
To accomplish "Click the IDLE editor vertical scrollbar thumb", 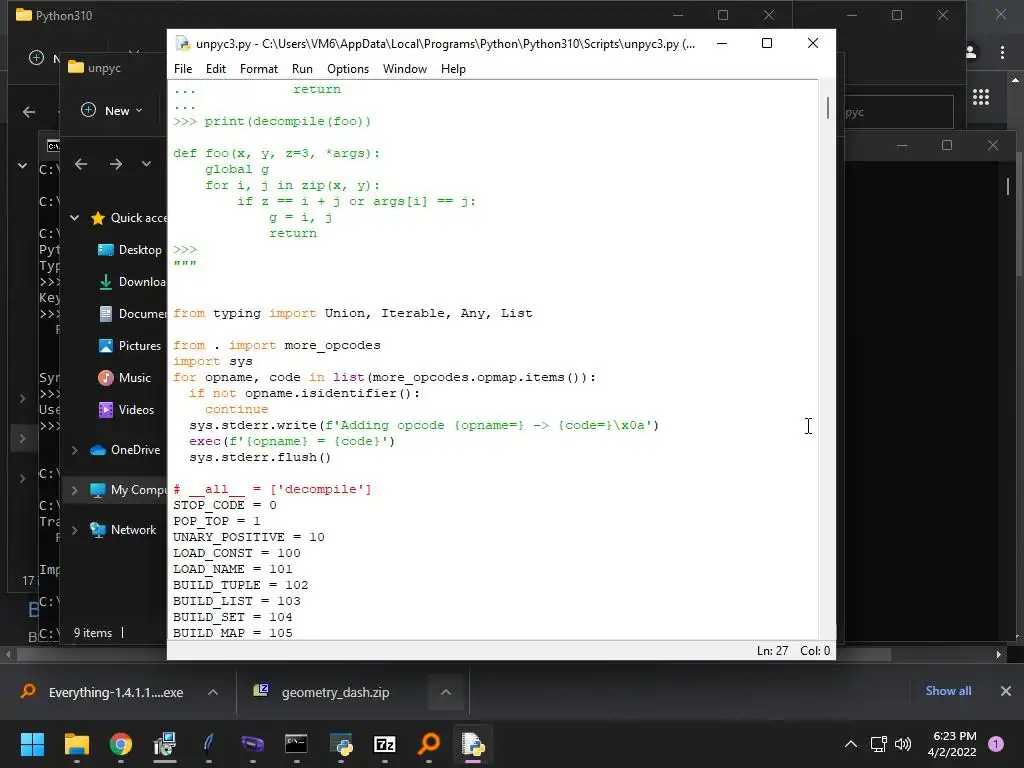I will 827,108.
